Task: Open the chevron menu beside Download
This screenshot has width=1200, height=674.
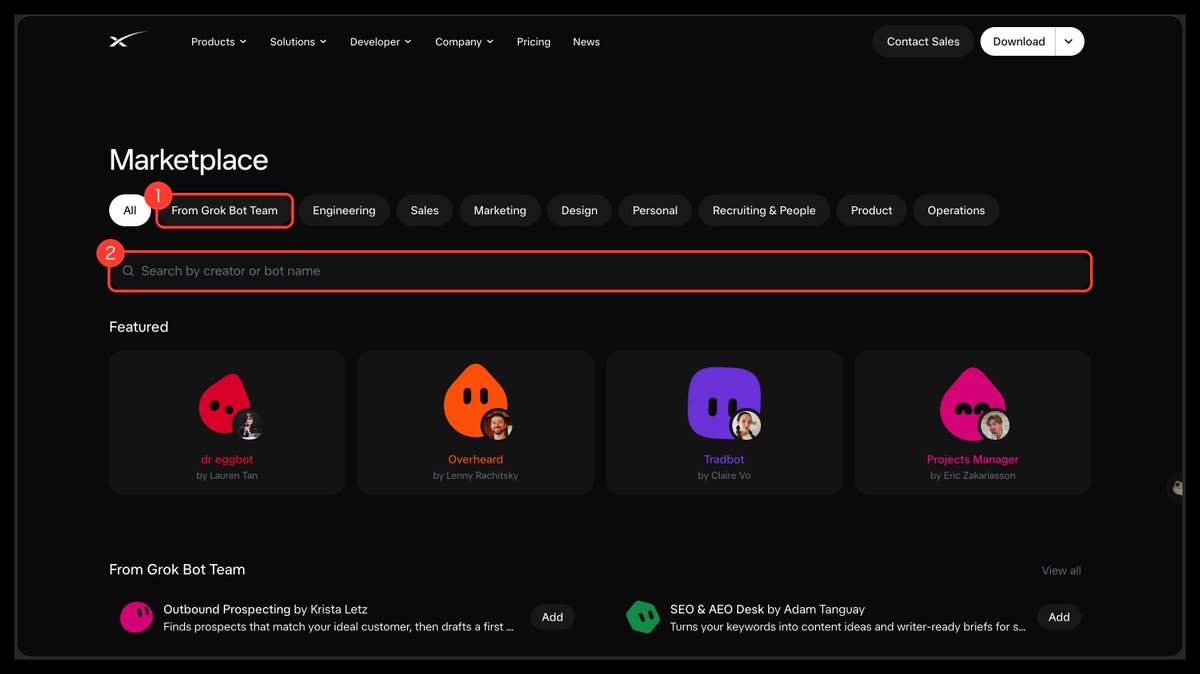Action: (1069, 41)
